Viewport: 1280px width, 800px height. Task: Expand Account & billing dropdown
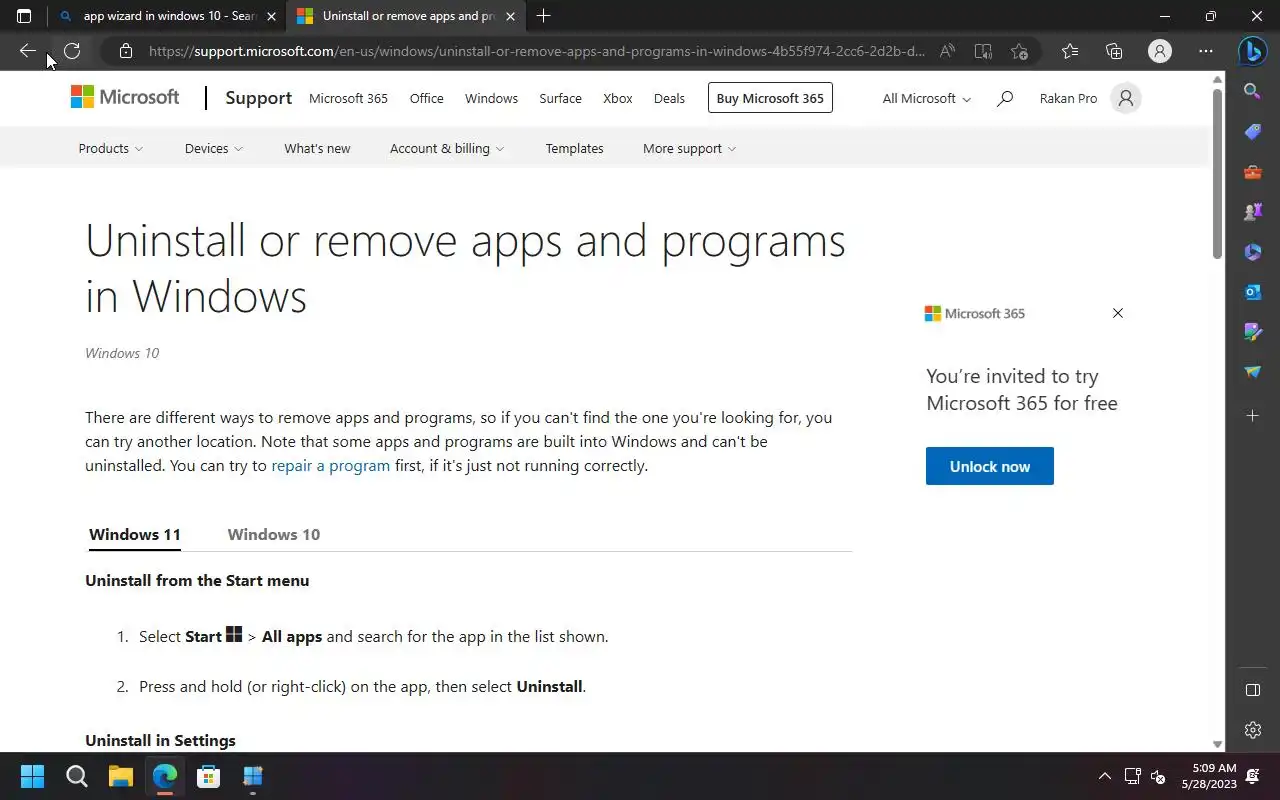[x=447, y=148]
